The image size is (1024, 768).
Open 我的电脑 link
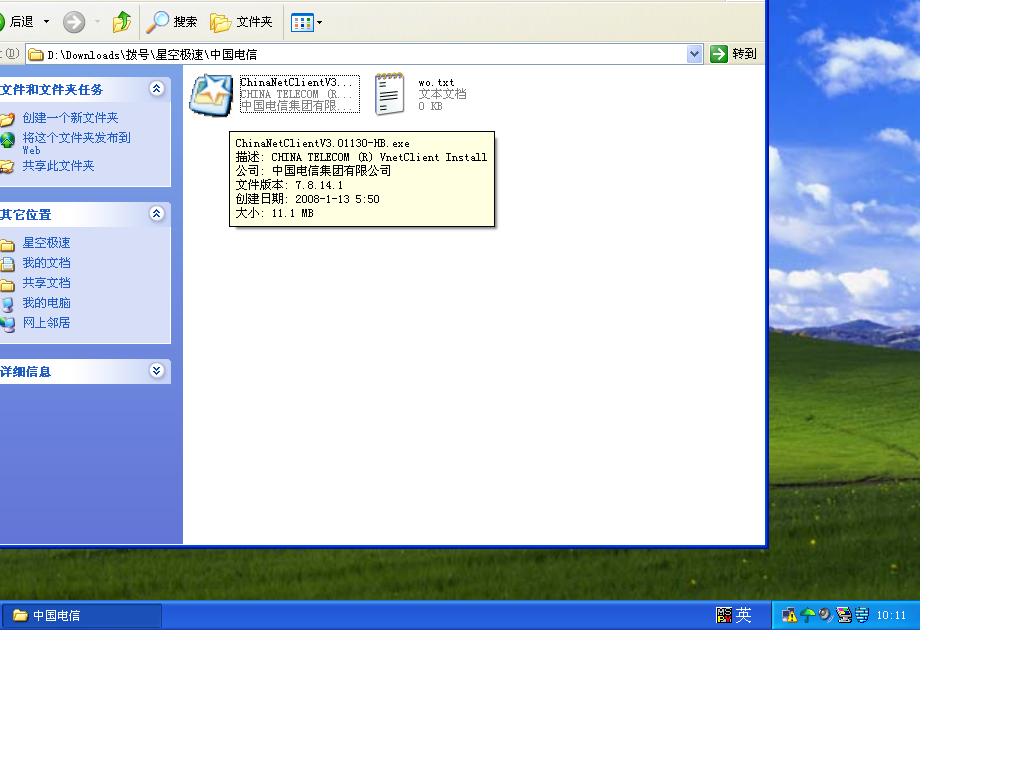coord(46,303)
